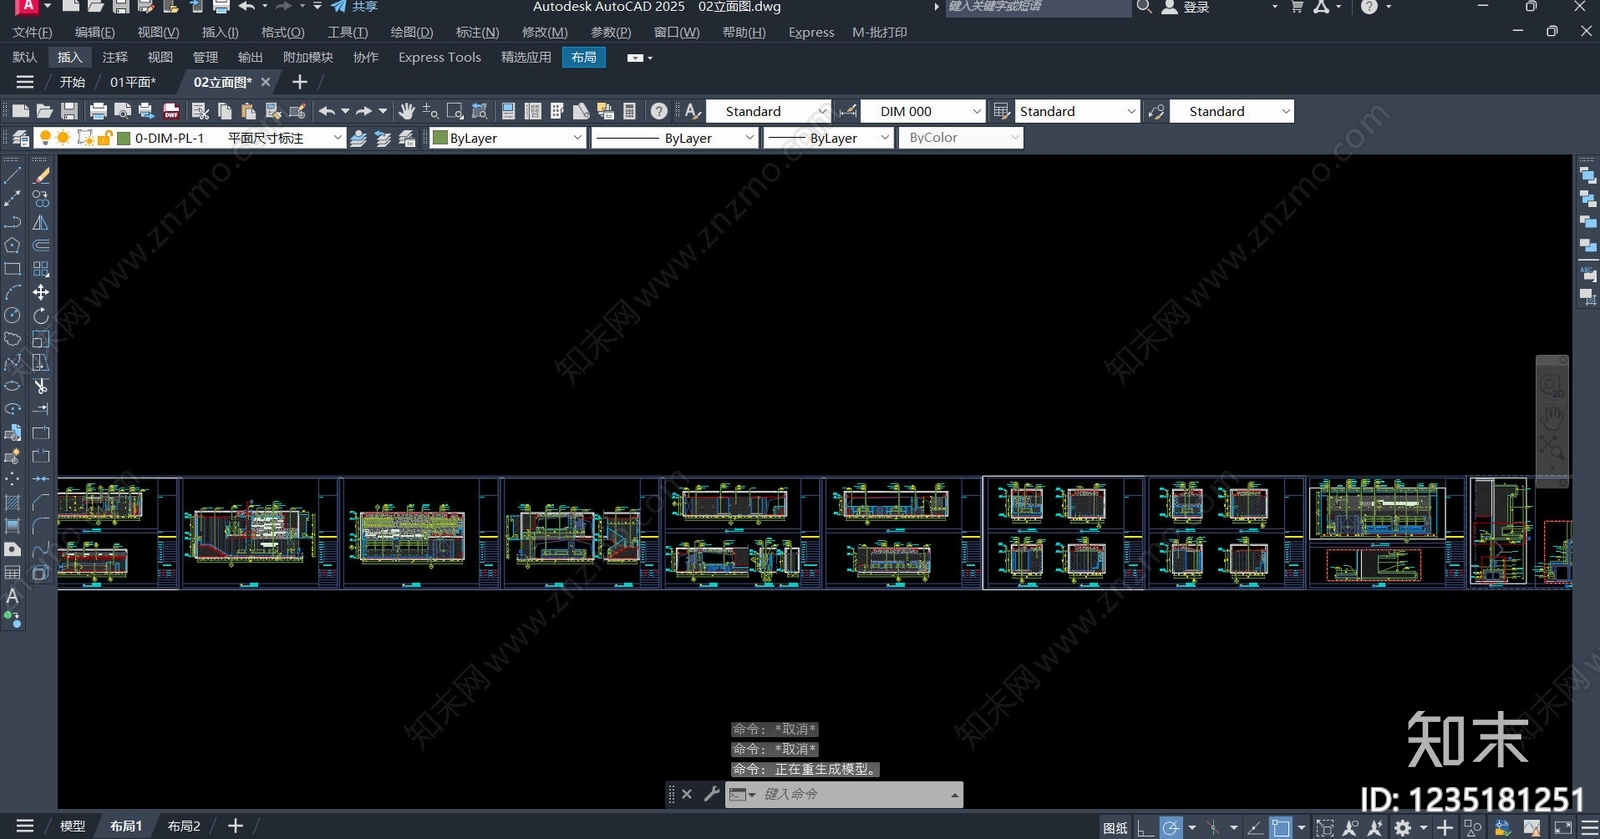
Task: Select the Mirror tool
Action: (x=41, y=222)
